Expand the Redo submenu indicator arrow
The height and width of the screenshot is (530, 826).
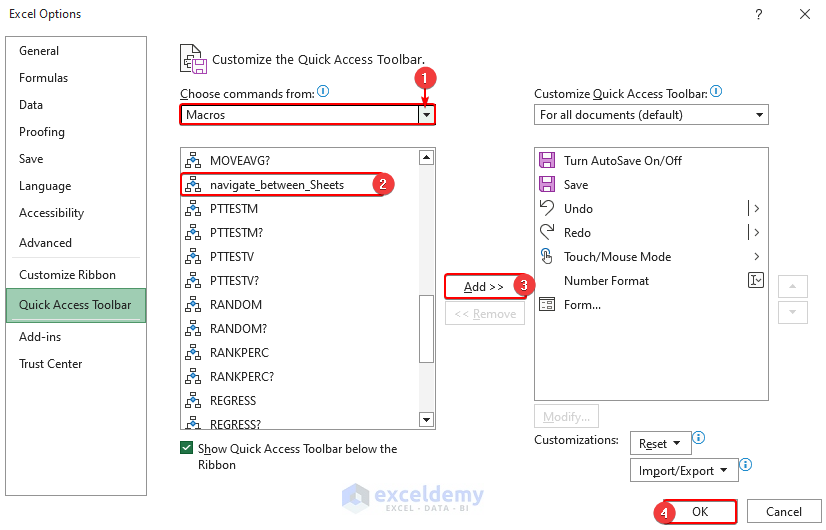[x=754, y=232]
